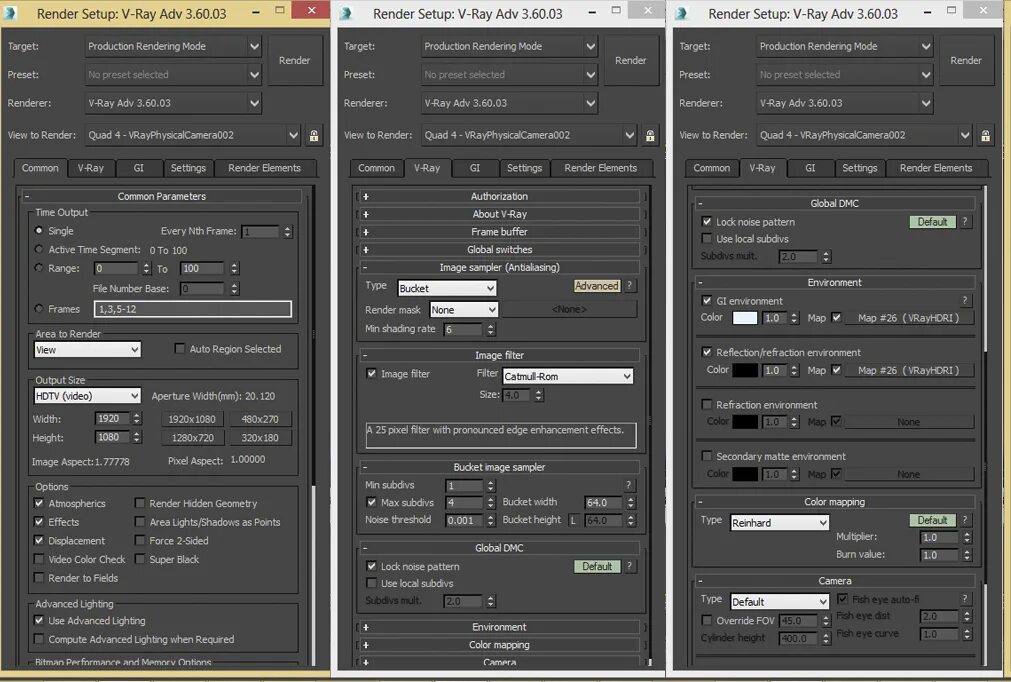Expand Authorization rollout in middle window
This screenshot has width=1011, height=682.
[x=499, y=196]
